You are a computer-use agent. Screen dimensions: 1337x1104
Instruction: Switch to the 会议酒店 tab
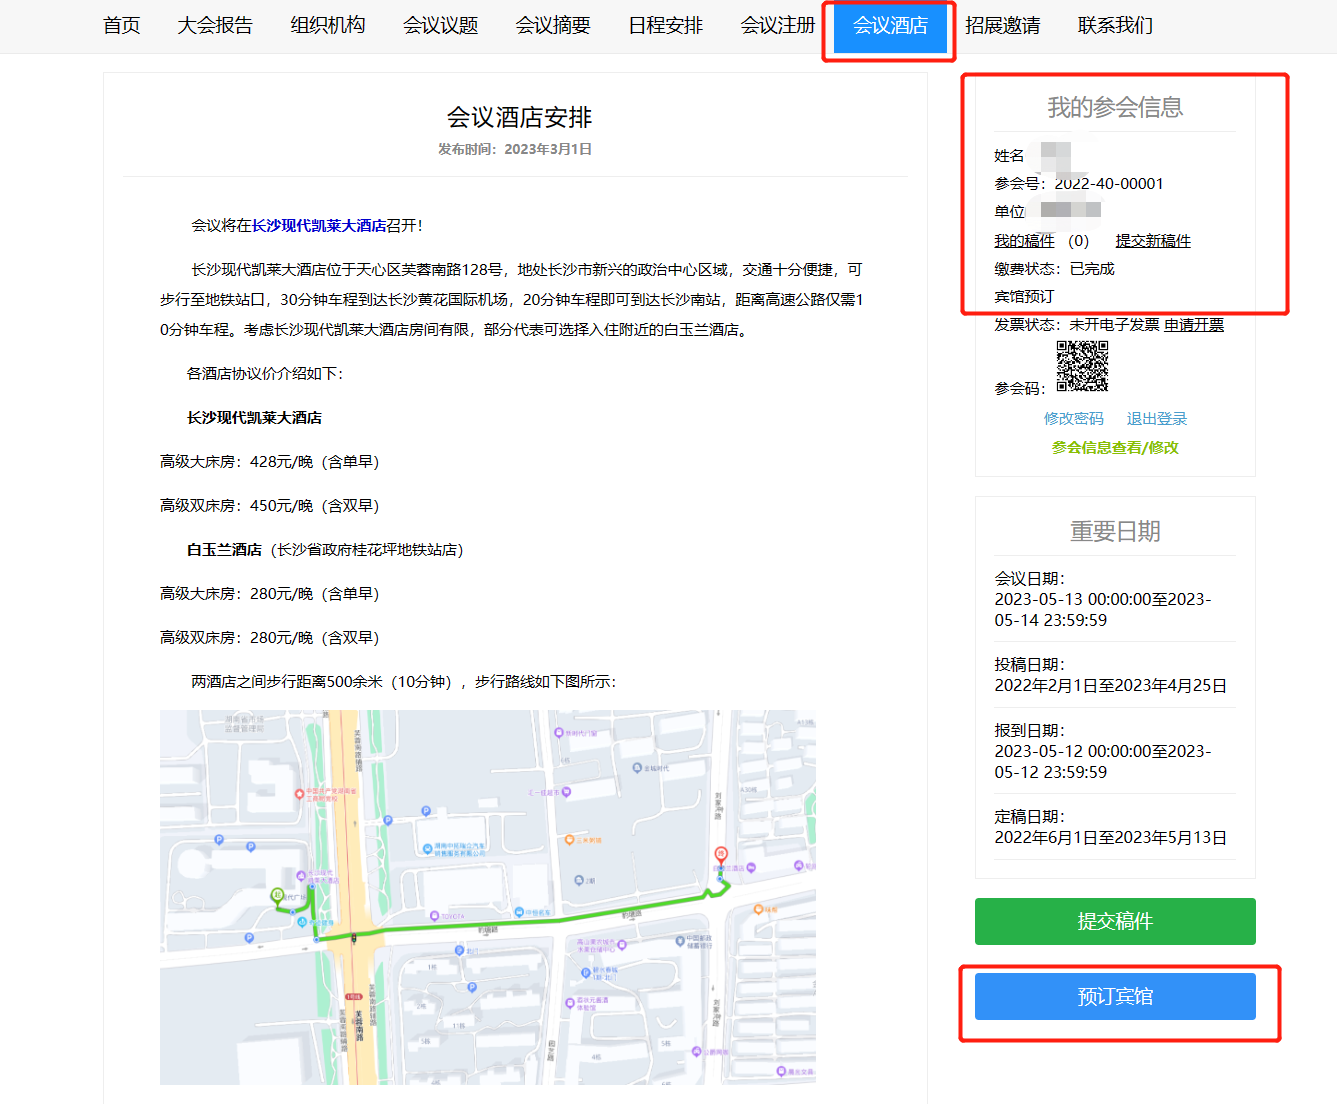point(890,26)
